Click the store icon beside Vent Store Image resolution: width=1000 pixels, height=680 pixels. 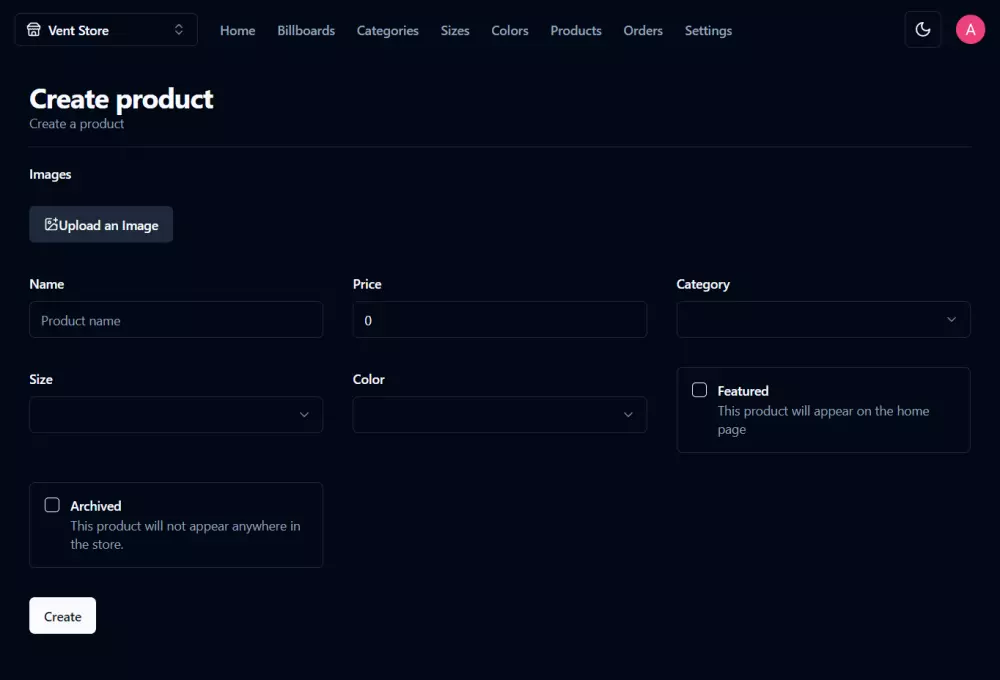34,30
